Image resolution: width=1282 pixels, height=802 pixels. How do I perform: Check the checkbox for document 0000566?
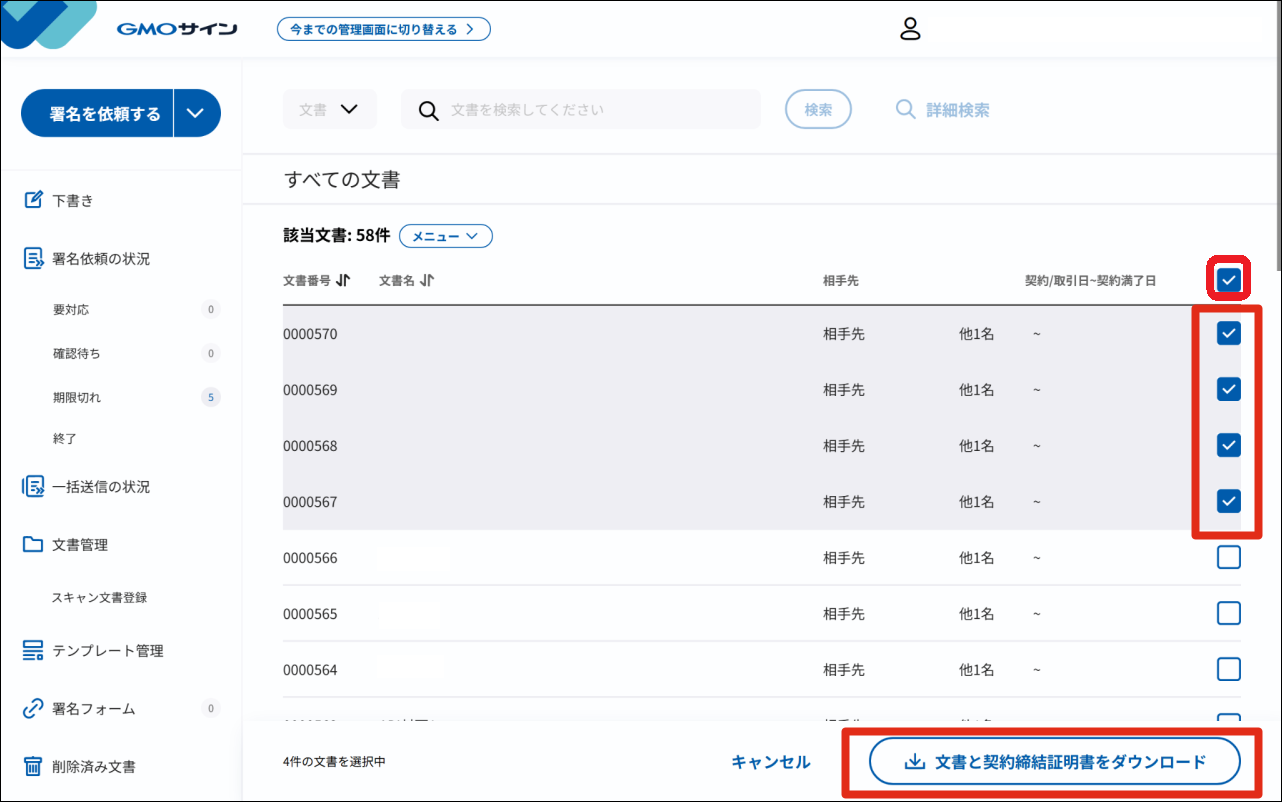click(x=1229, y=557)
